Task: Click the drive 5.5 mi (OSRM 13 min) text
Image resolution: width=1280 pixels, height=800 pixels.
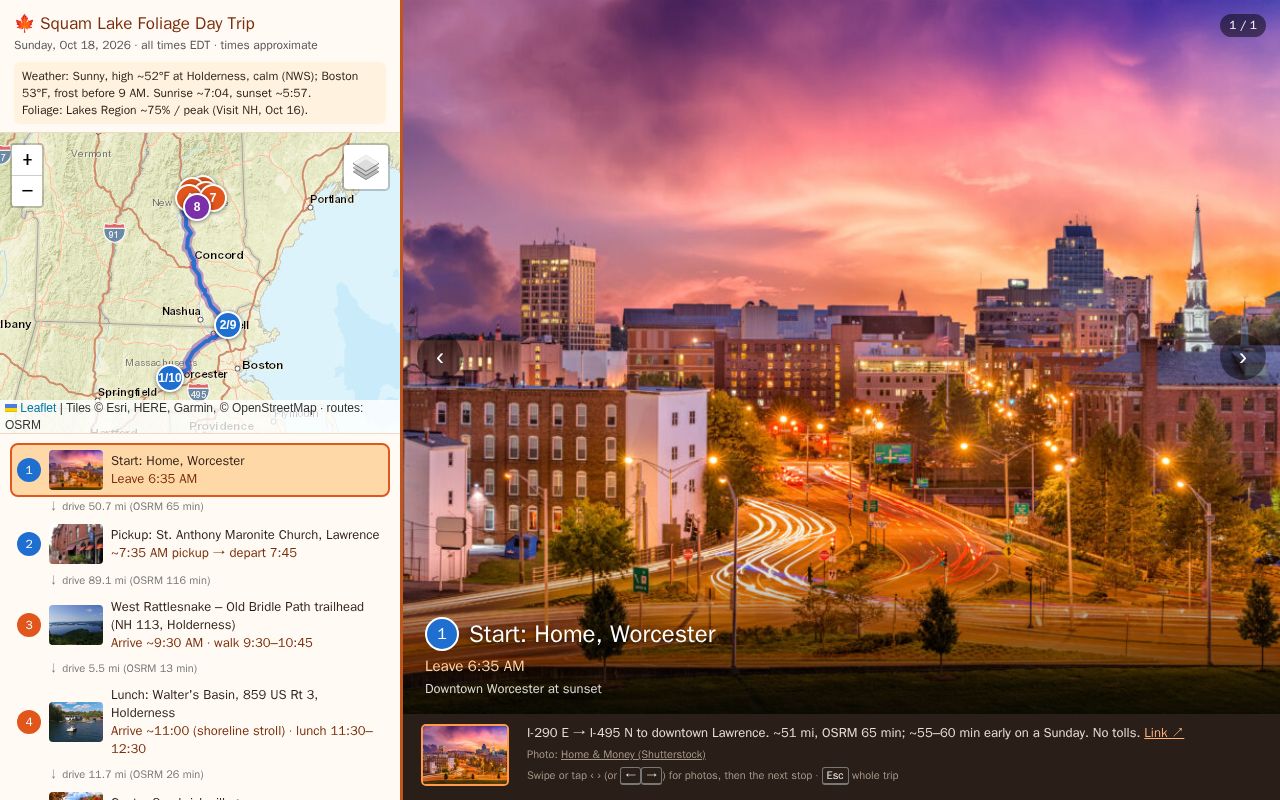Action: [129, 669]
